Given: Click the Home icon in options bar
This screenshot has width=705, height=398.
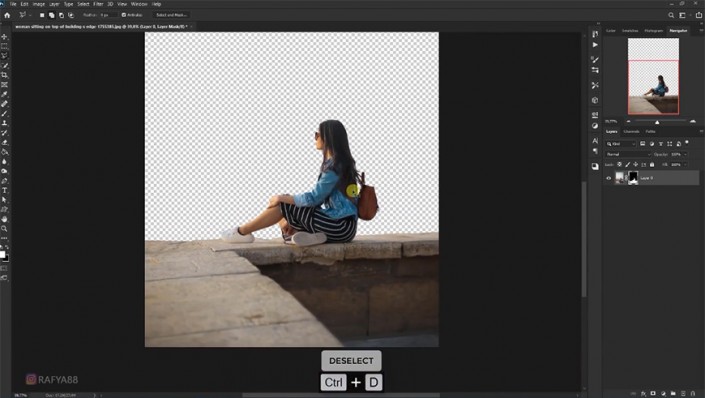Looking at the screenshot, I should (7, 15).
